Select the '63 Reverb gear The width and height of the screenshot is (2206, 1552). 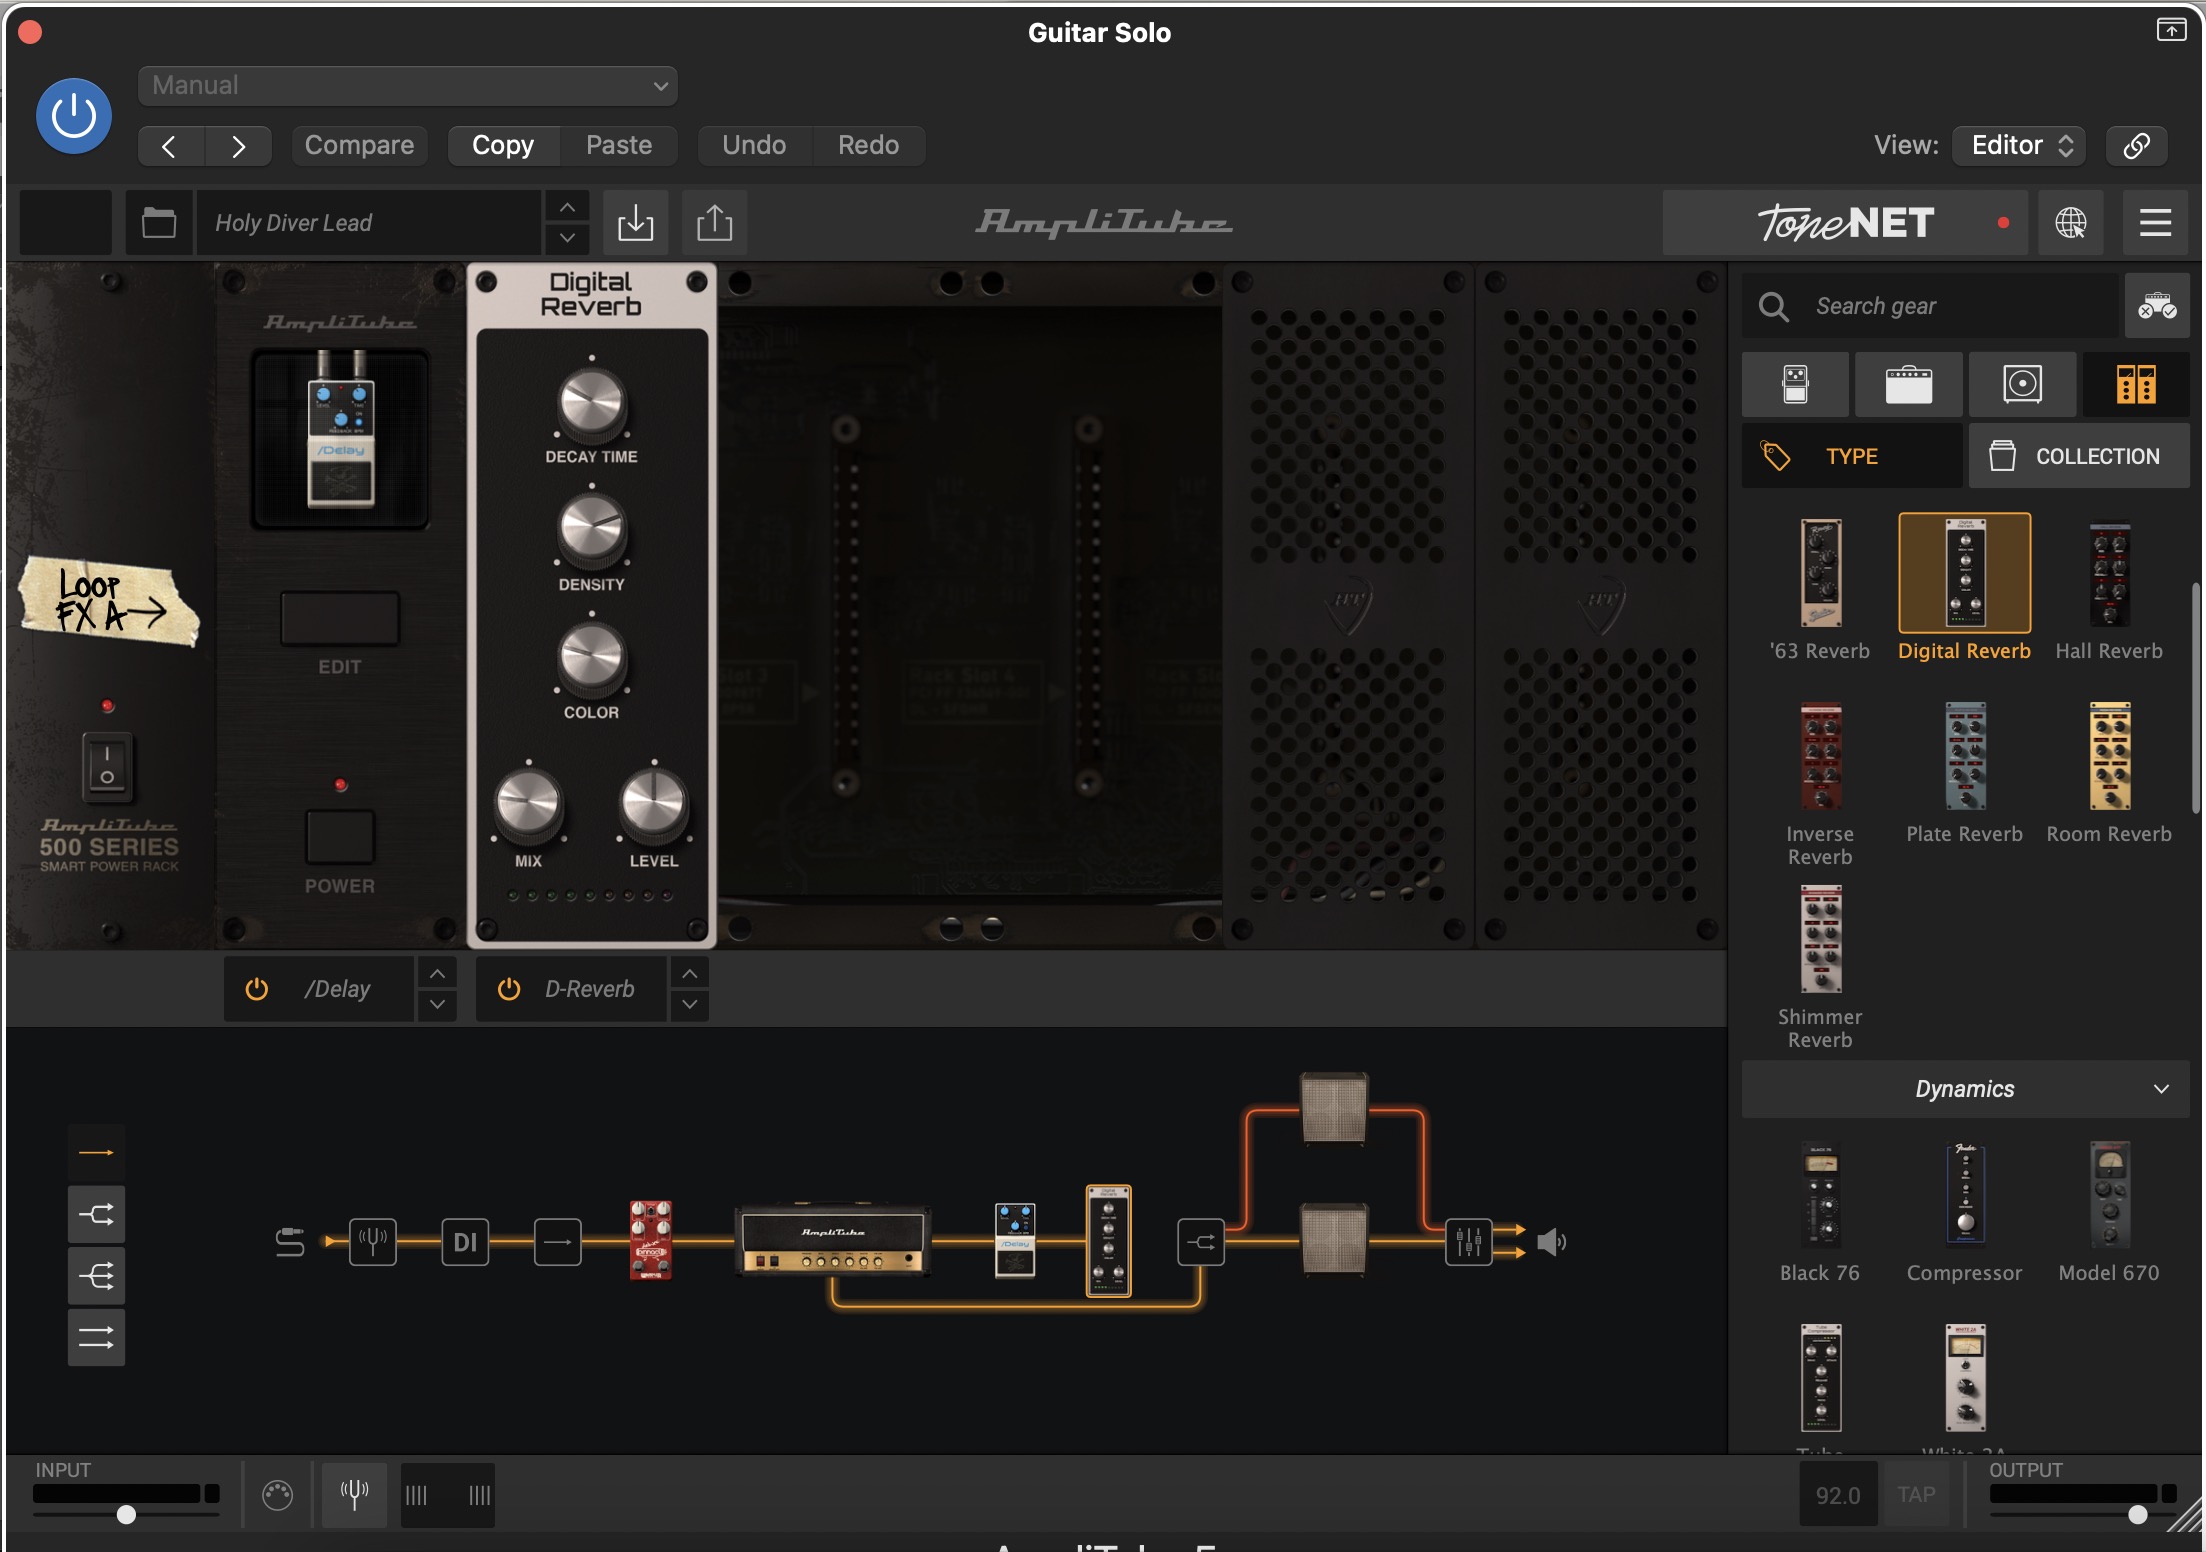[1820, 589]
